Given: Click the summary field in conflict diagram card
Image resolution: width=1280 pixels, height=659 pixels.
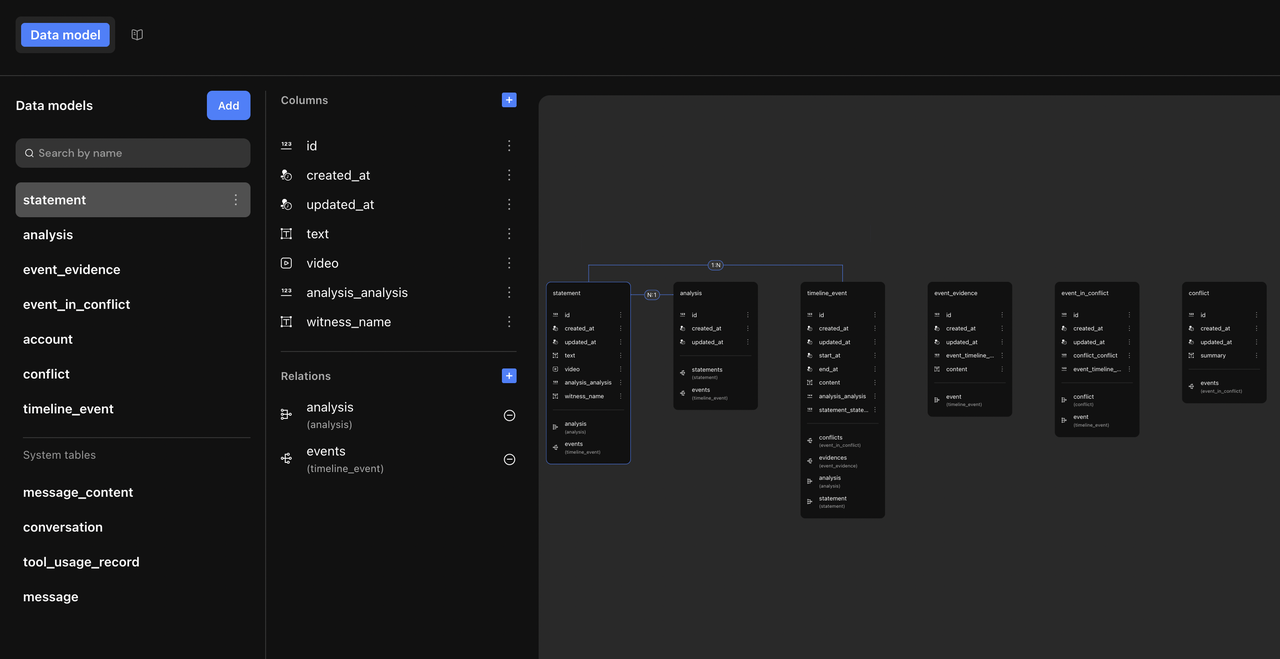Looking at the screenshot, I should pyautogui.click(x=1224, y=355).
